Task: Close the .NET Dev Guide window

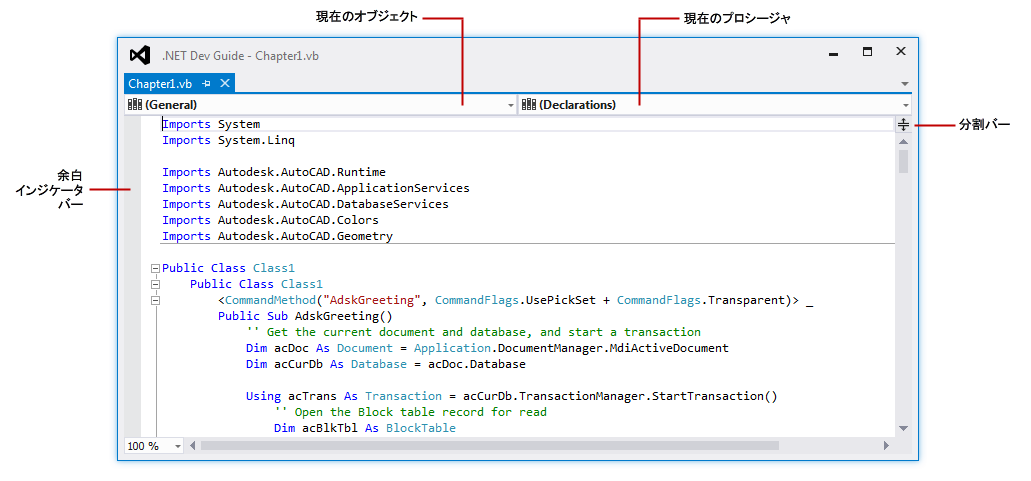Action: click(x=901, y=51)
